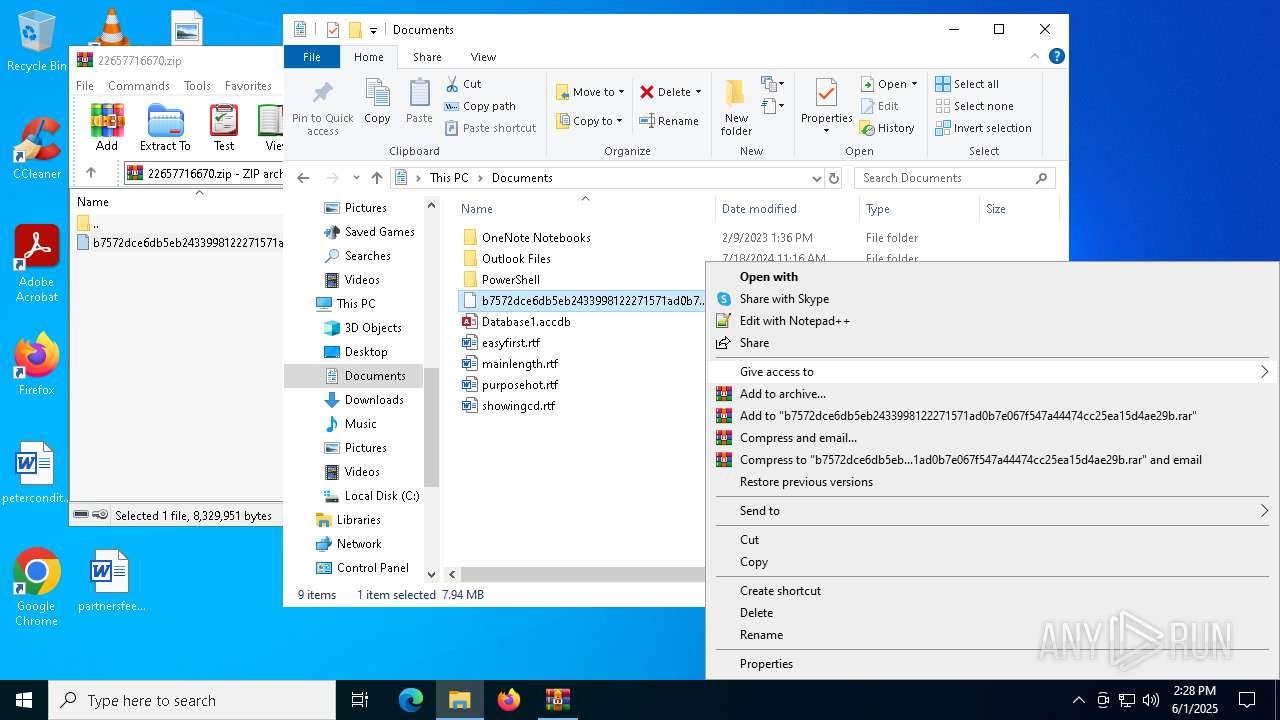Choose Add to archive... option
Viewport: 1280px width, 720px height.
[x=782, y=394]
